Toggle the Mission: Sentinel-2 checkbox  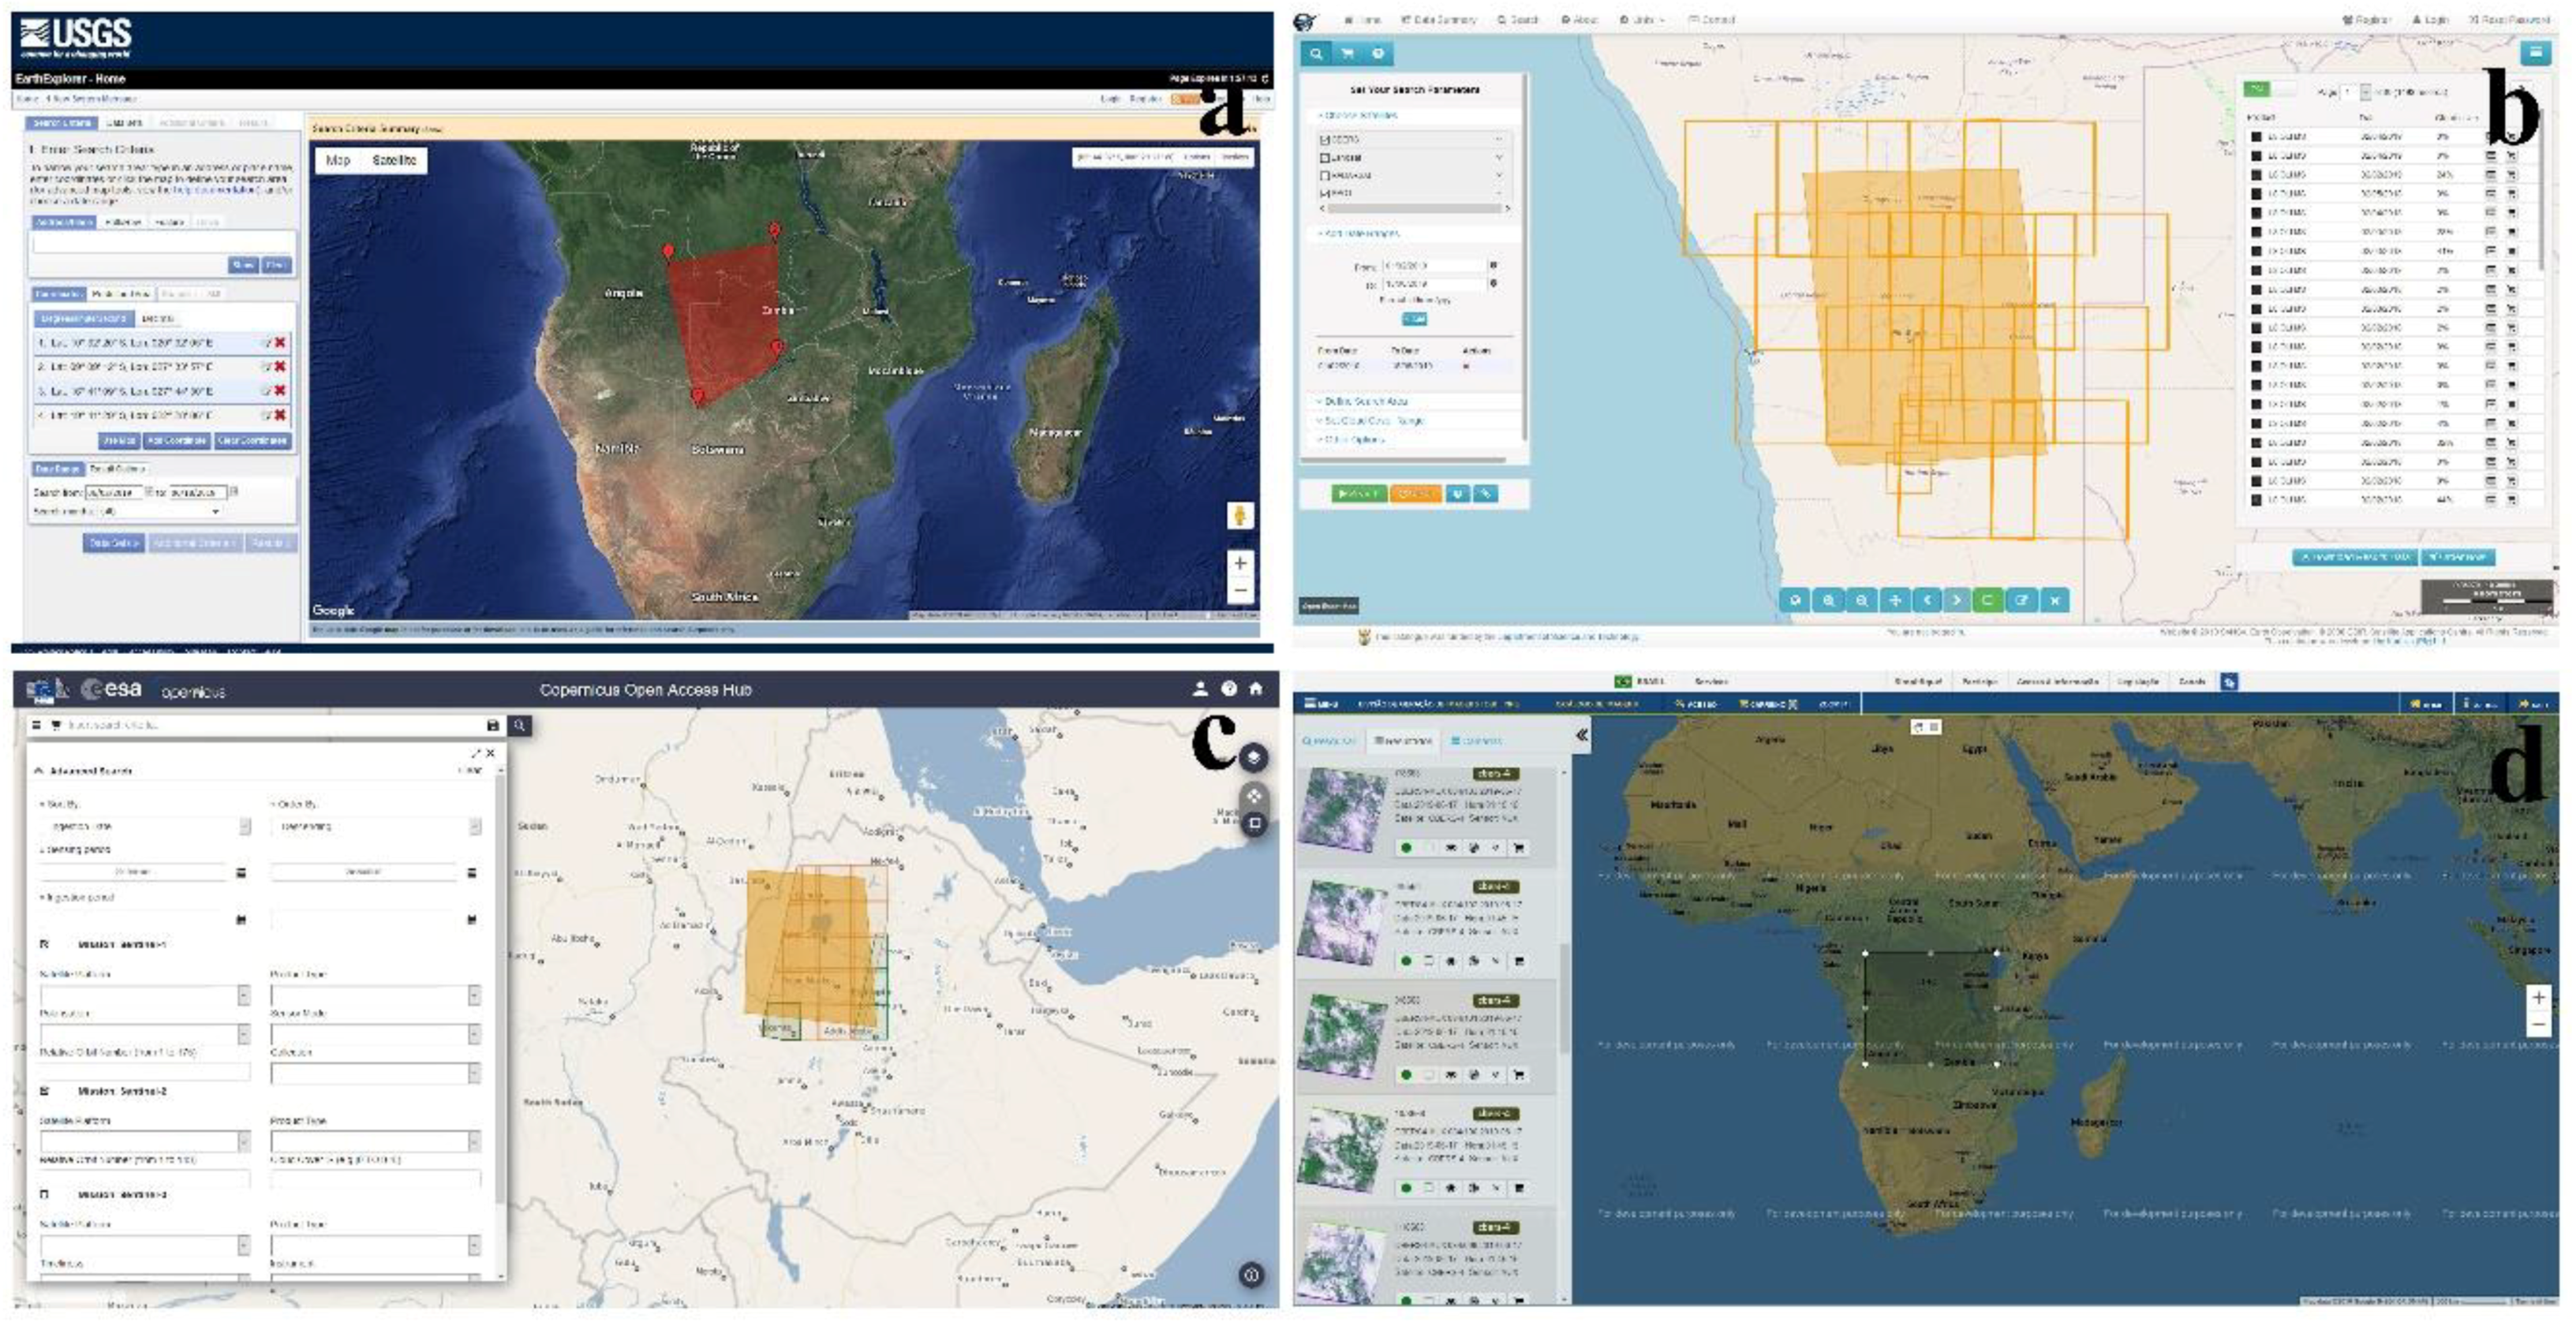[x=44, y=1091]
